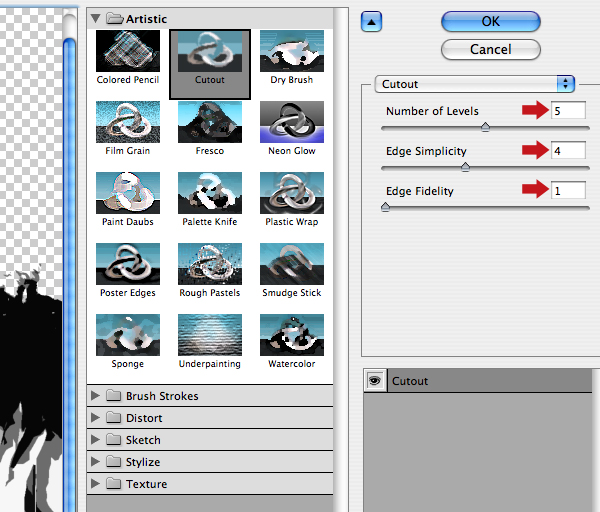Expand the Sketch filter folder
600x512 pixels.
pos(95,440)
